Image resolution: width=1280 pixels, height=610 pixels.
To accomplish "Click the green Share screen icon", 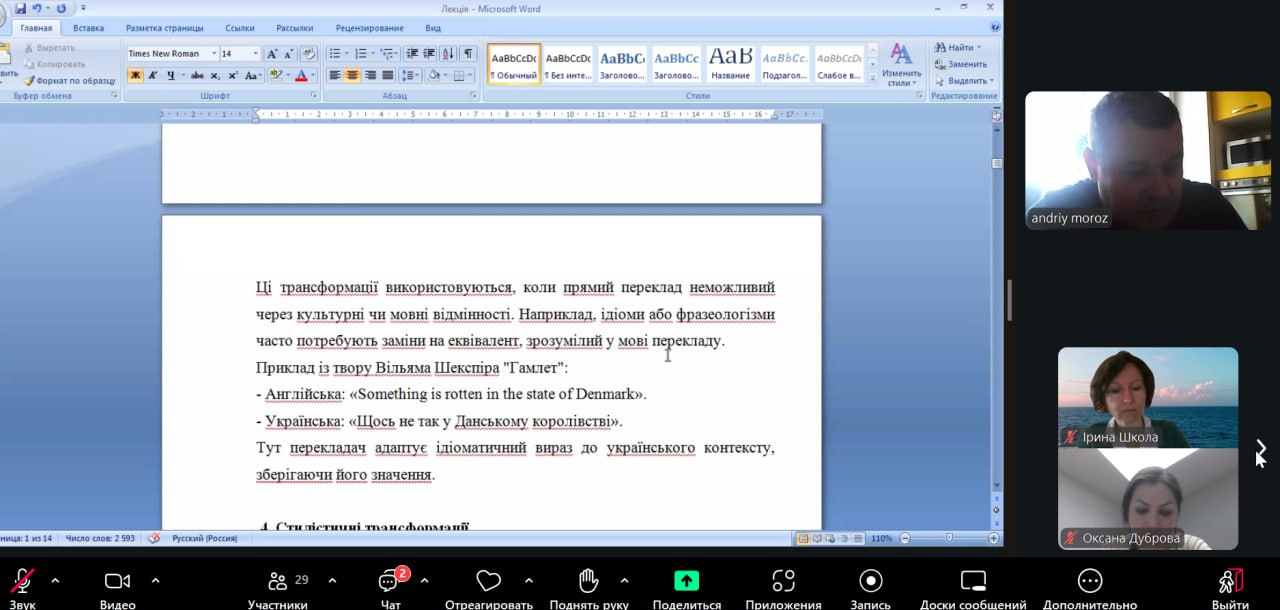I will [686, 581].
